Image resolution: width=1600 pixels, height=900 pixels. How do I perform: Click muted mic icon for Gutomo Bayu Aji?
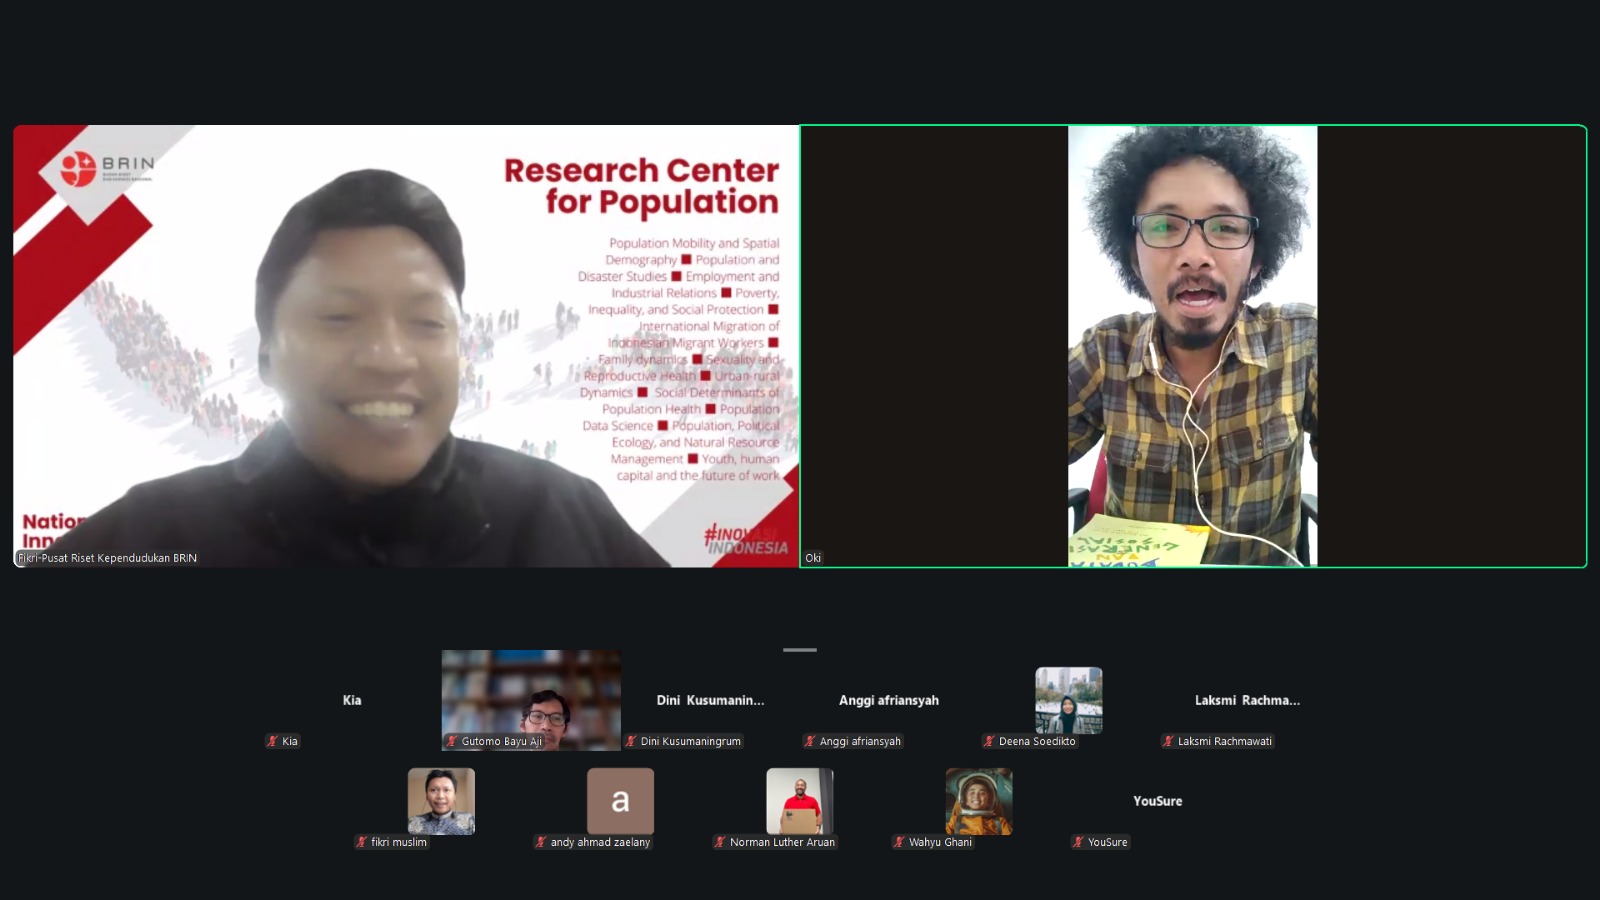(452, 741)
